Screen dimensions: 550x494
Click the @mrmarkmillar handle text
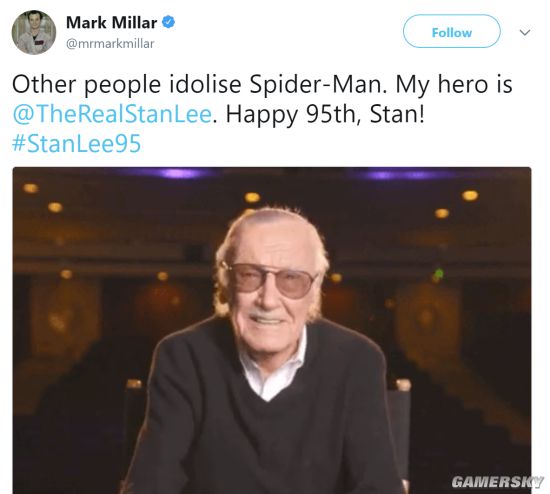pos(110,44)
